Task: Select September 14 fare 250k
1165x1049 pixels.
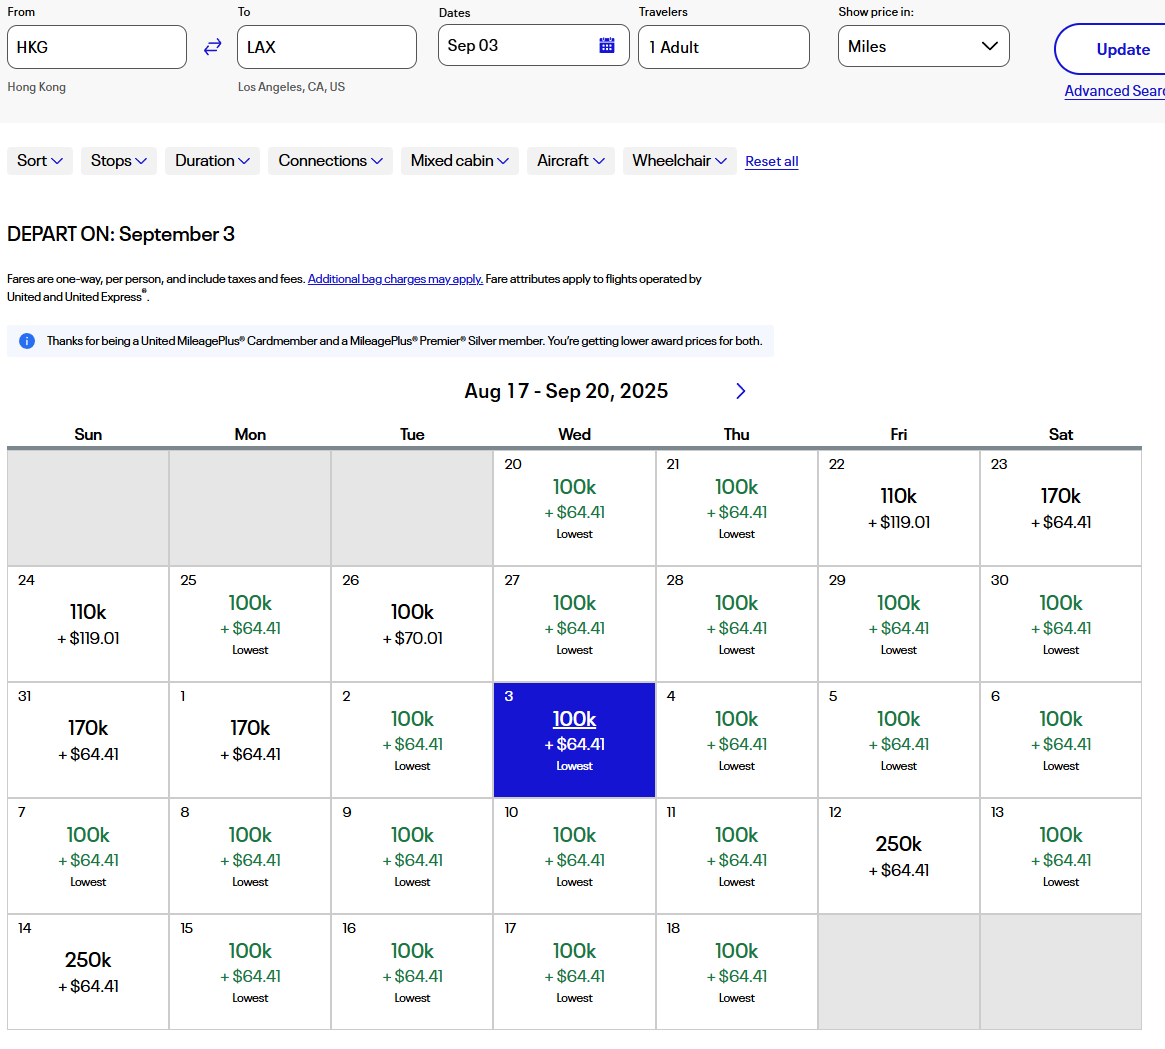Action: pyautogui.click(x=88, y=972)
